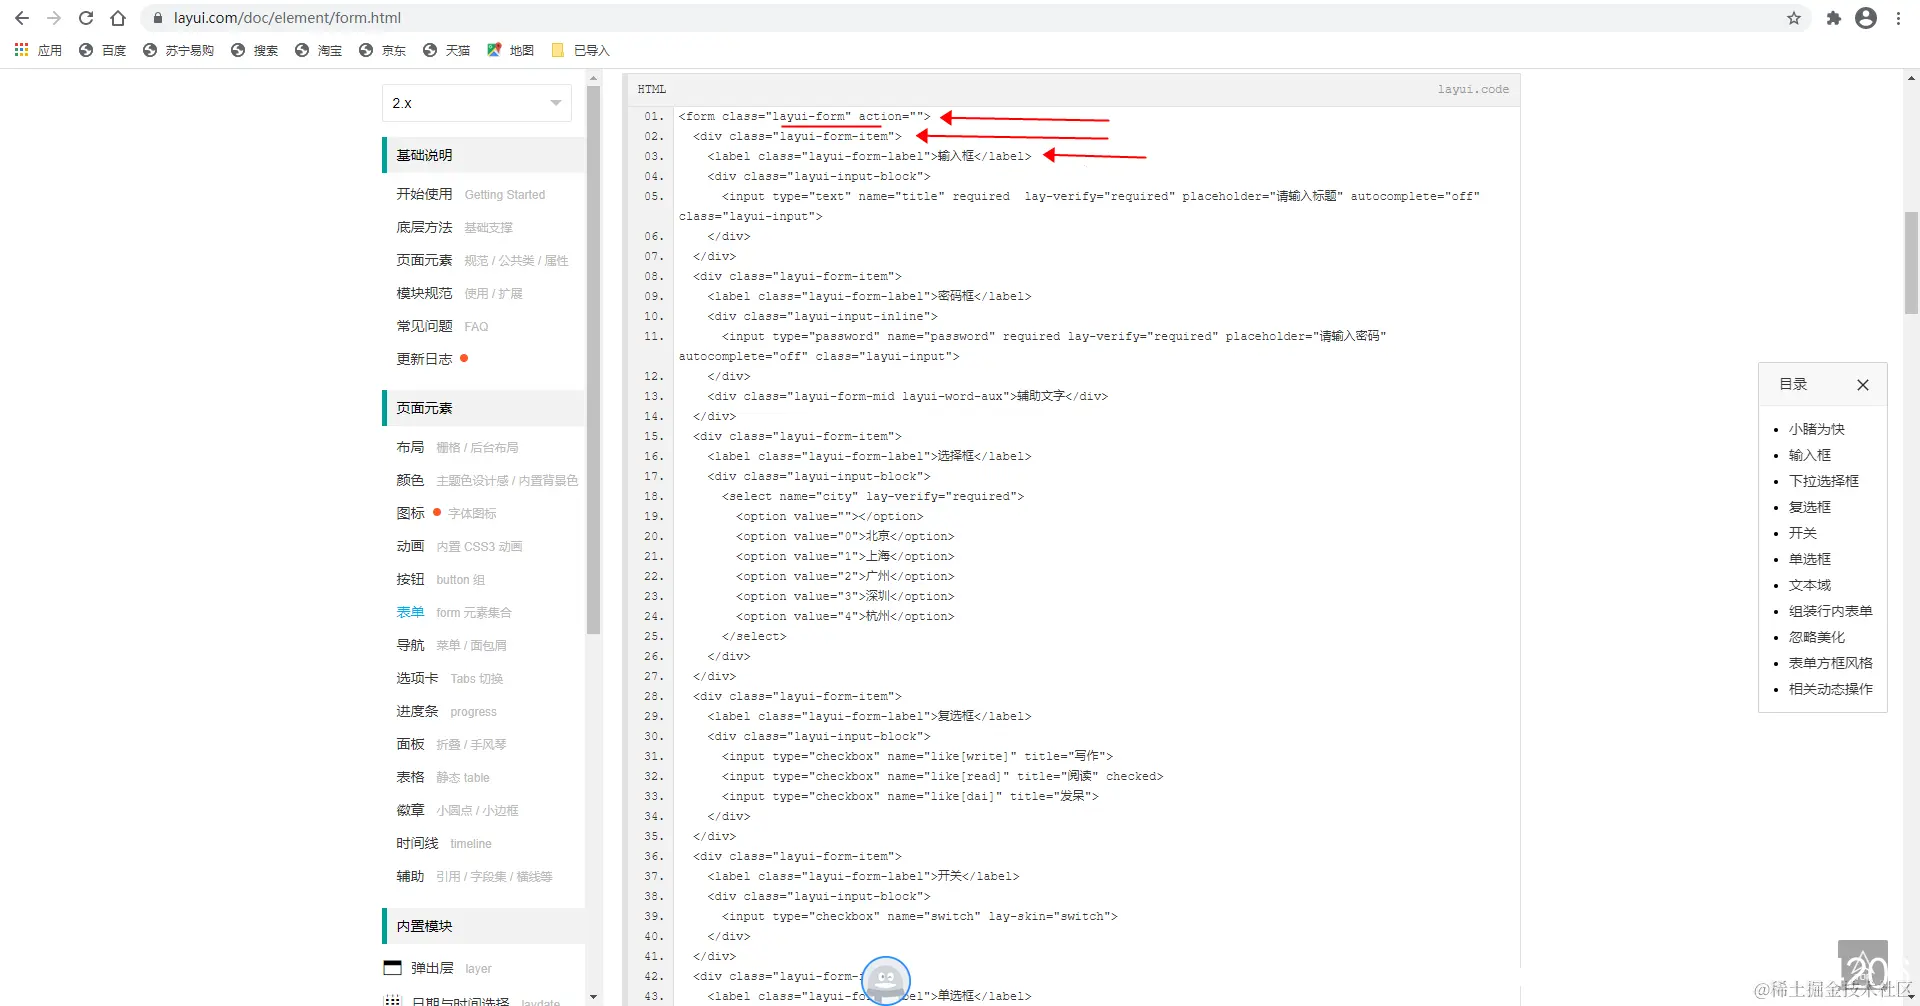1920x1006 pixels.
Task: Go back to the previous page
Action: (x=22, y=18)
